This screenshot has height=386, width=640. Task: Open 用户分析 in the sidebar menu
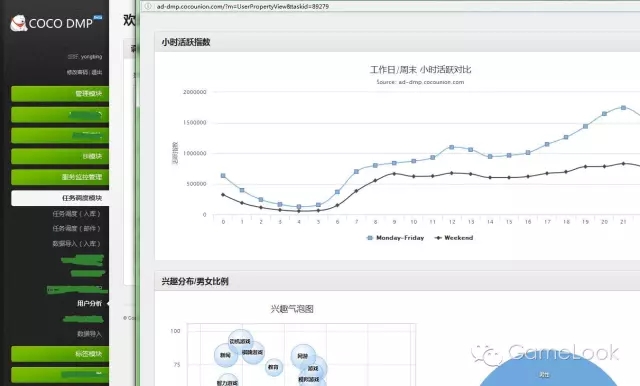(89, 303)
